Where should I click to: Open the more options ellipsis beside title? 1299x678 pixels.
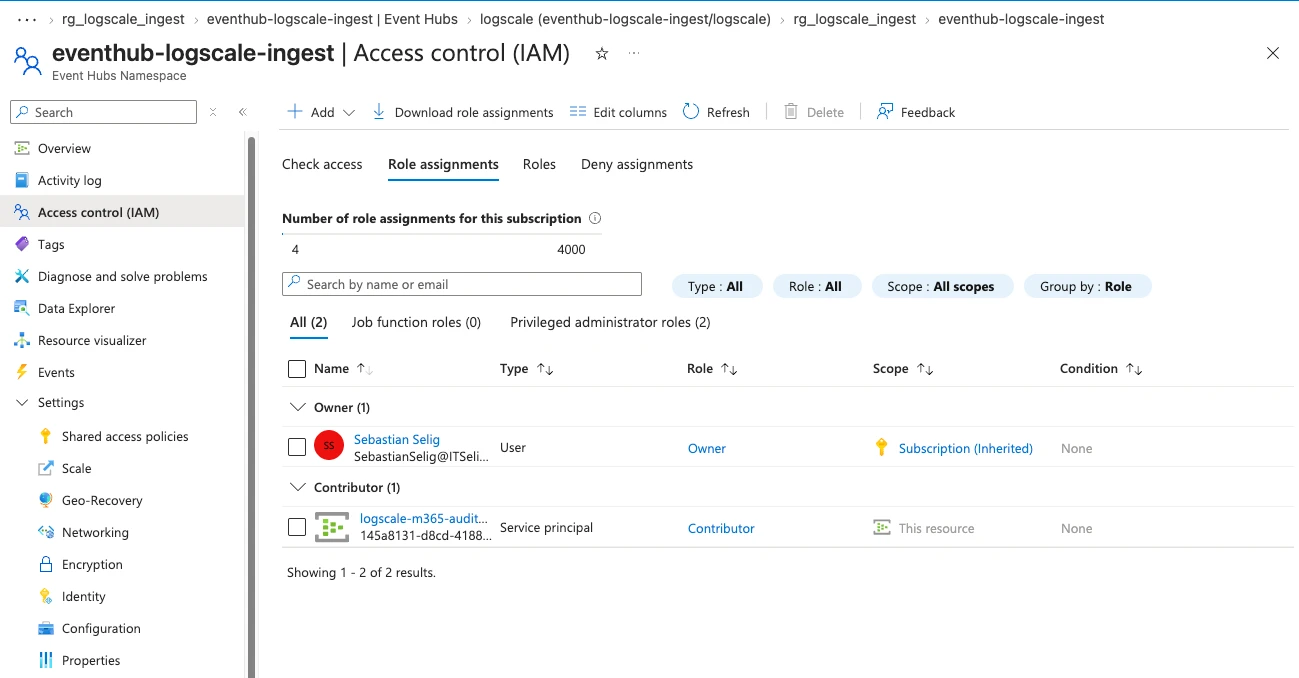[x=634, y=53]
